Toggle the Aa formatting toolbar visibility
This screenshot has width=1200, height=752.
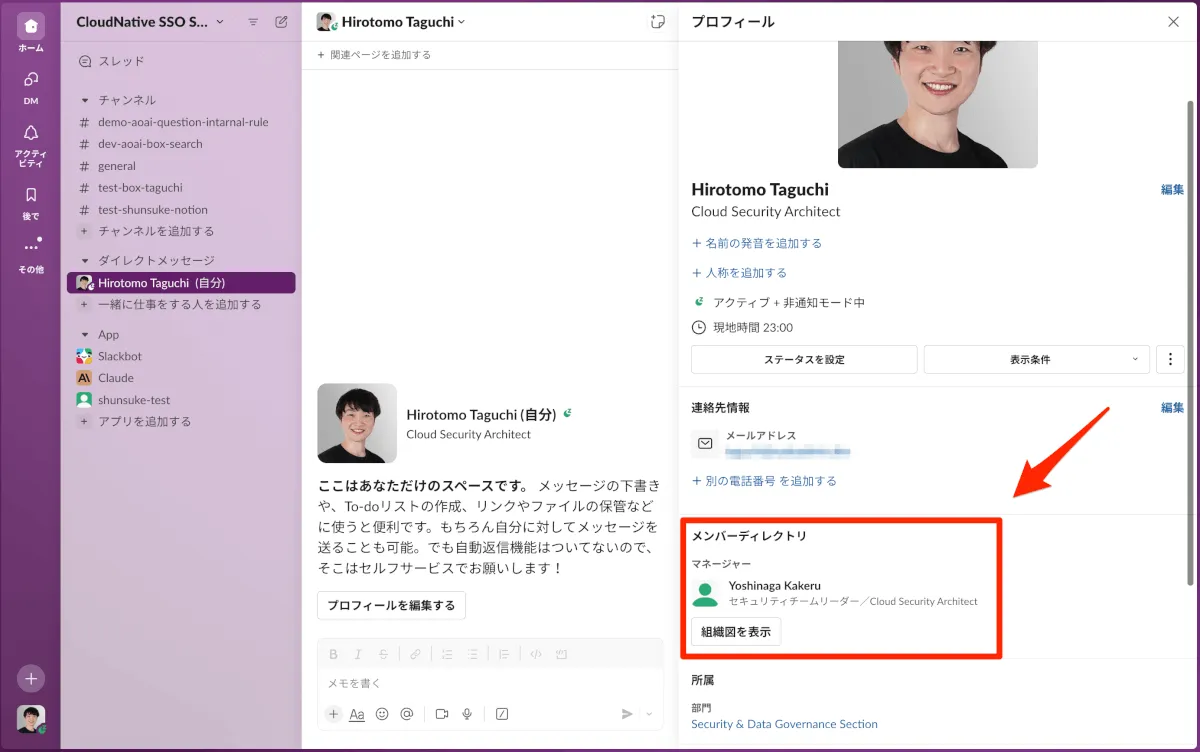point(357,714)
